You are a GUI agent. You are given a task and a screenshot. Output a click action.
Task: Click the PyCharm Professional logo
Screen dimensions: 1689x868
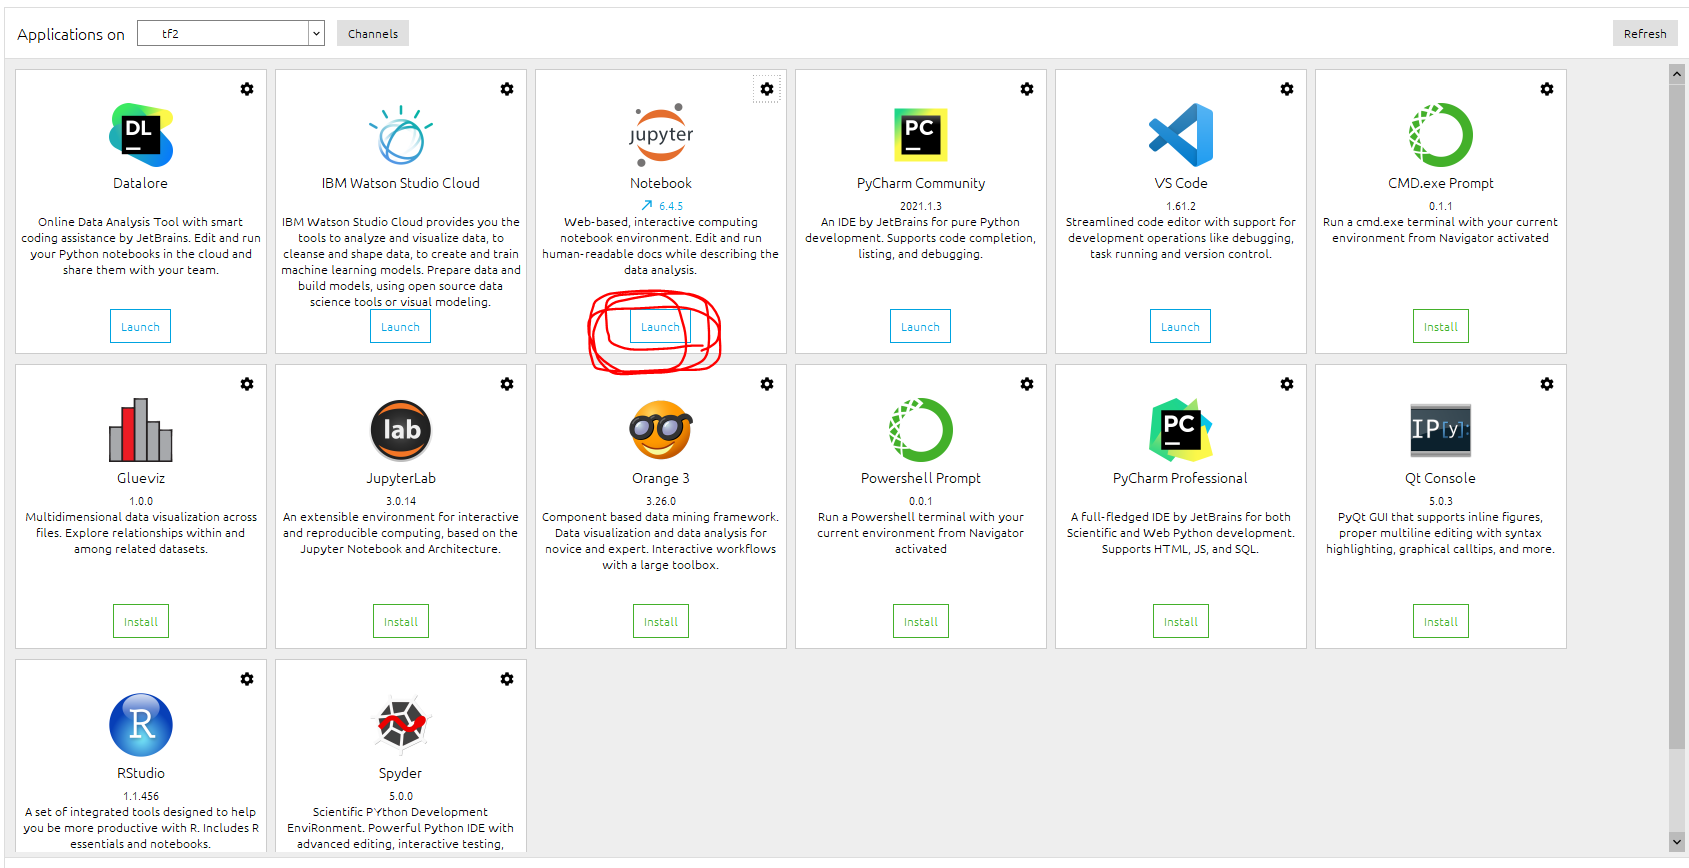click(x=1181, y=430)
